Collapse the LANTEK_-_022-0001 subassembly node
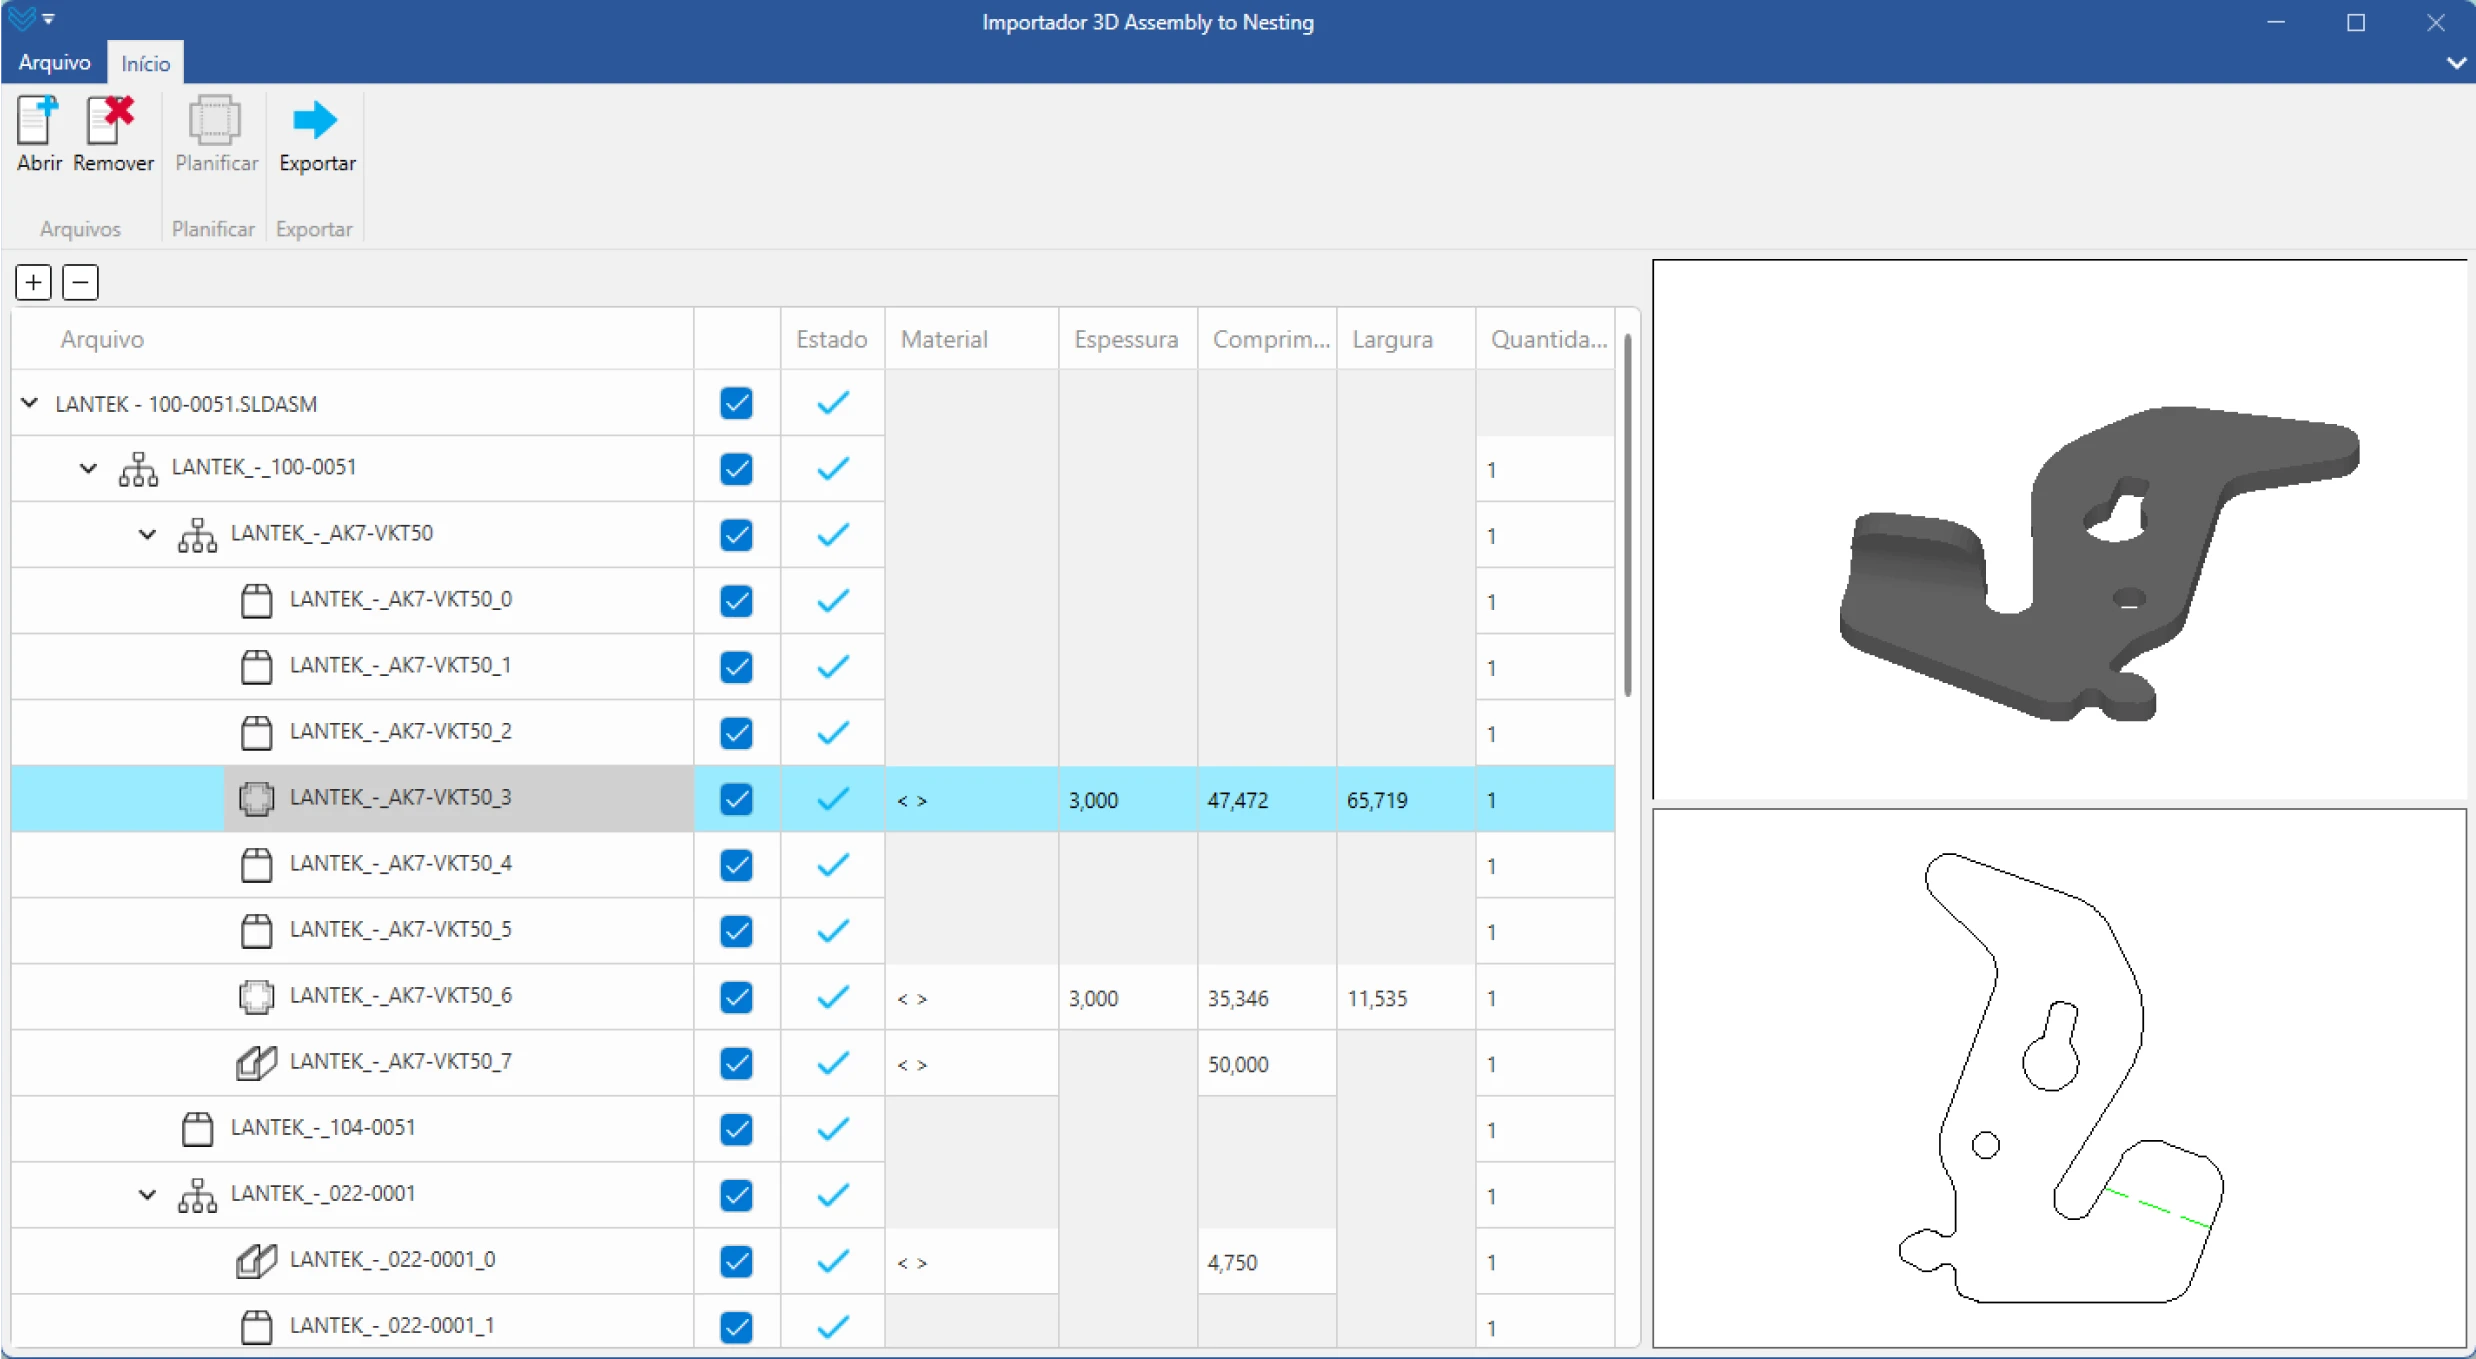The image size is (2476, 1359). pos(147,1194)
